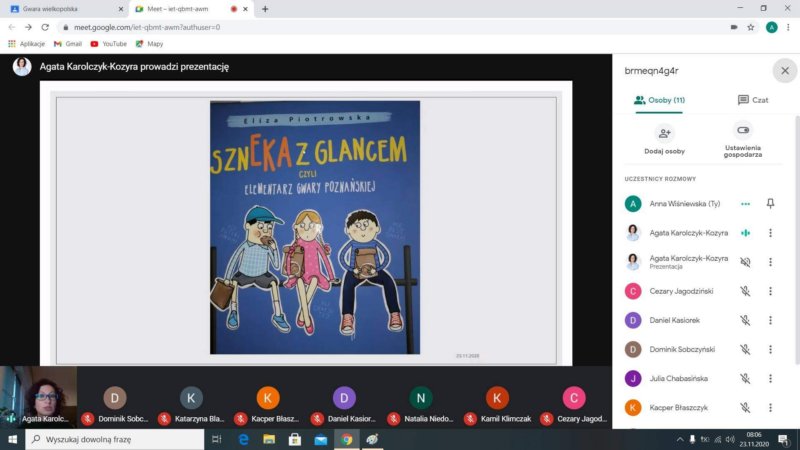
Task: Select Natalia Niedo... participant tile
Action: tap(421, 397)
